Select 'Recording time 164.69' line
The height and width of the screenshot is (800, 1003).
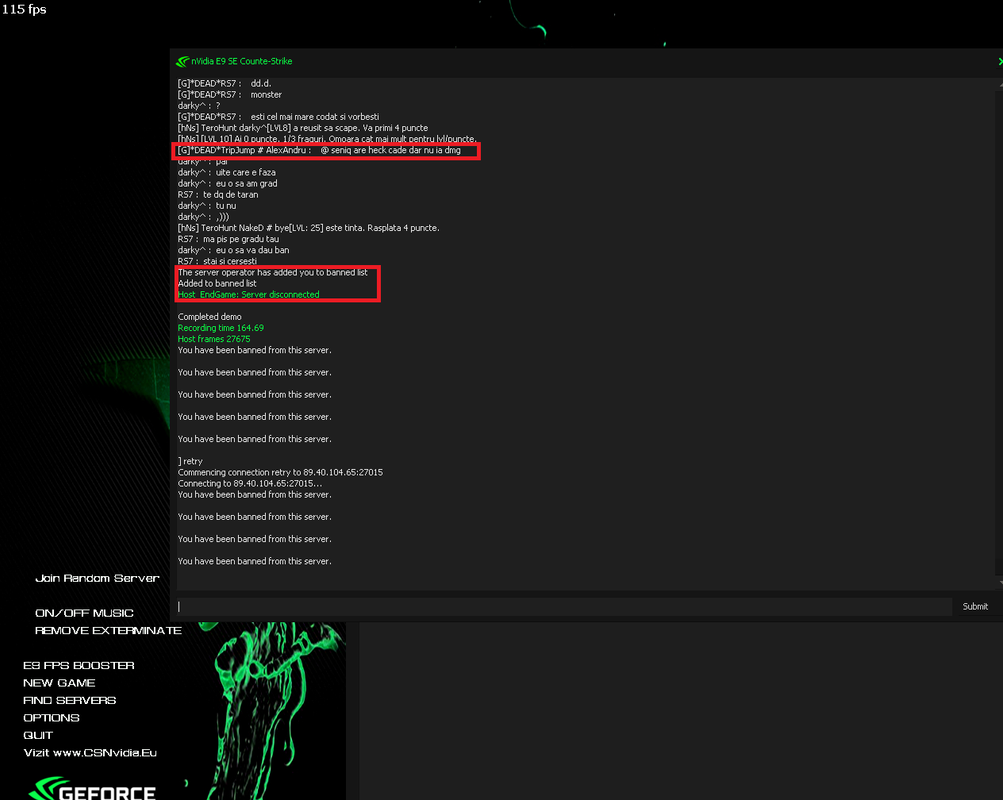click(x=221, y=328)
